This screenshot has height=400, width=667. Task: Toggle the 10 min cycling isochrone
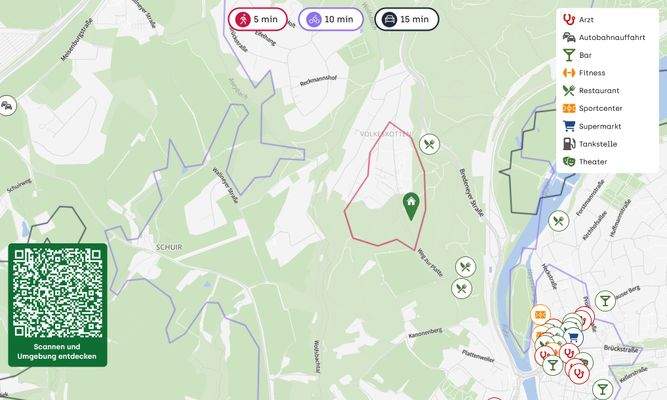click(331, 19)
